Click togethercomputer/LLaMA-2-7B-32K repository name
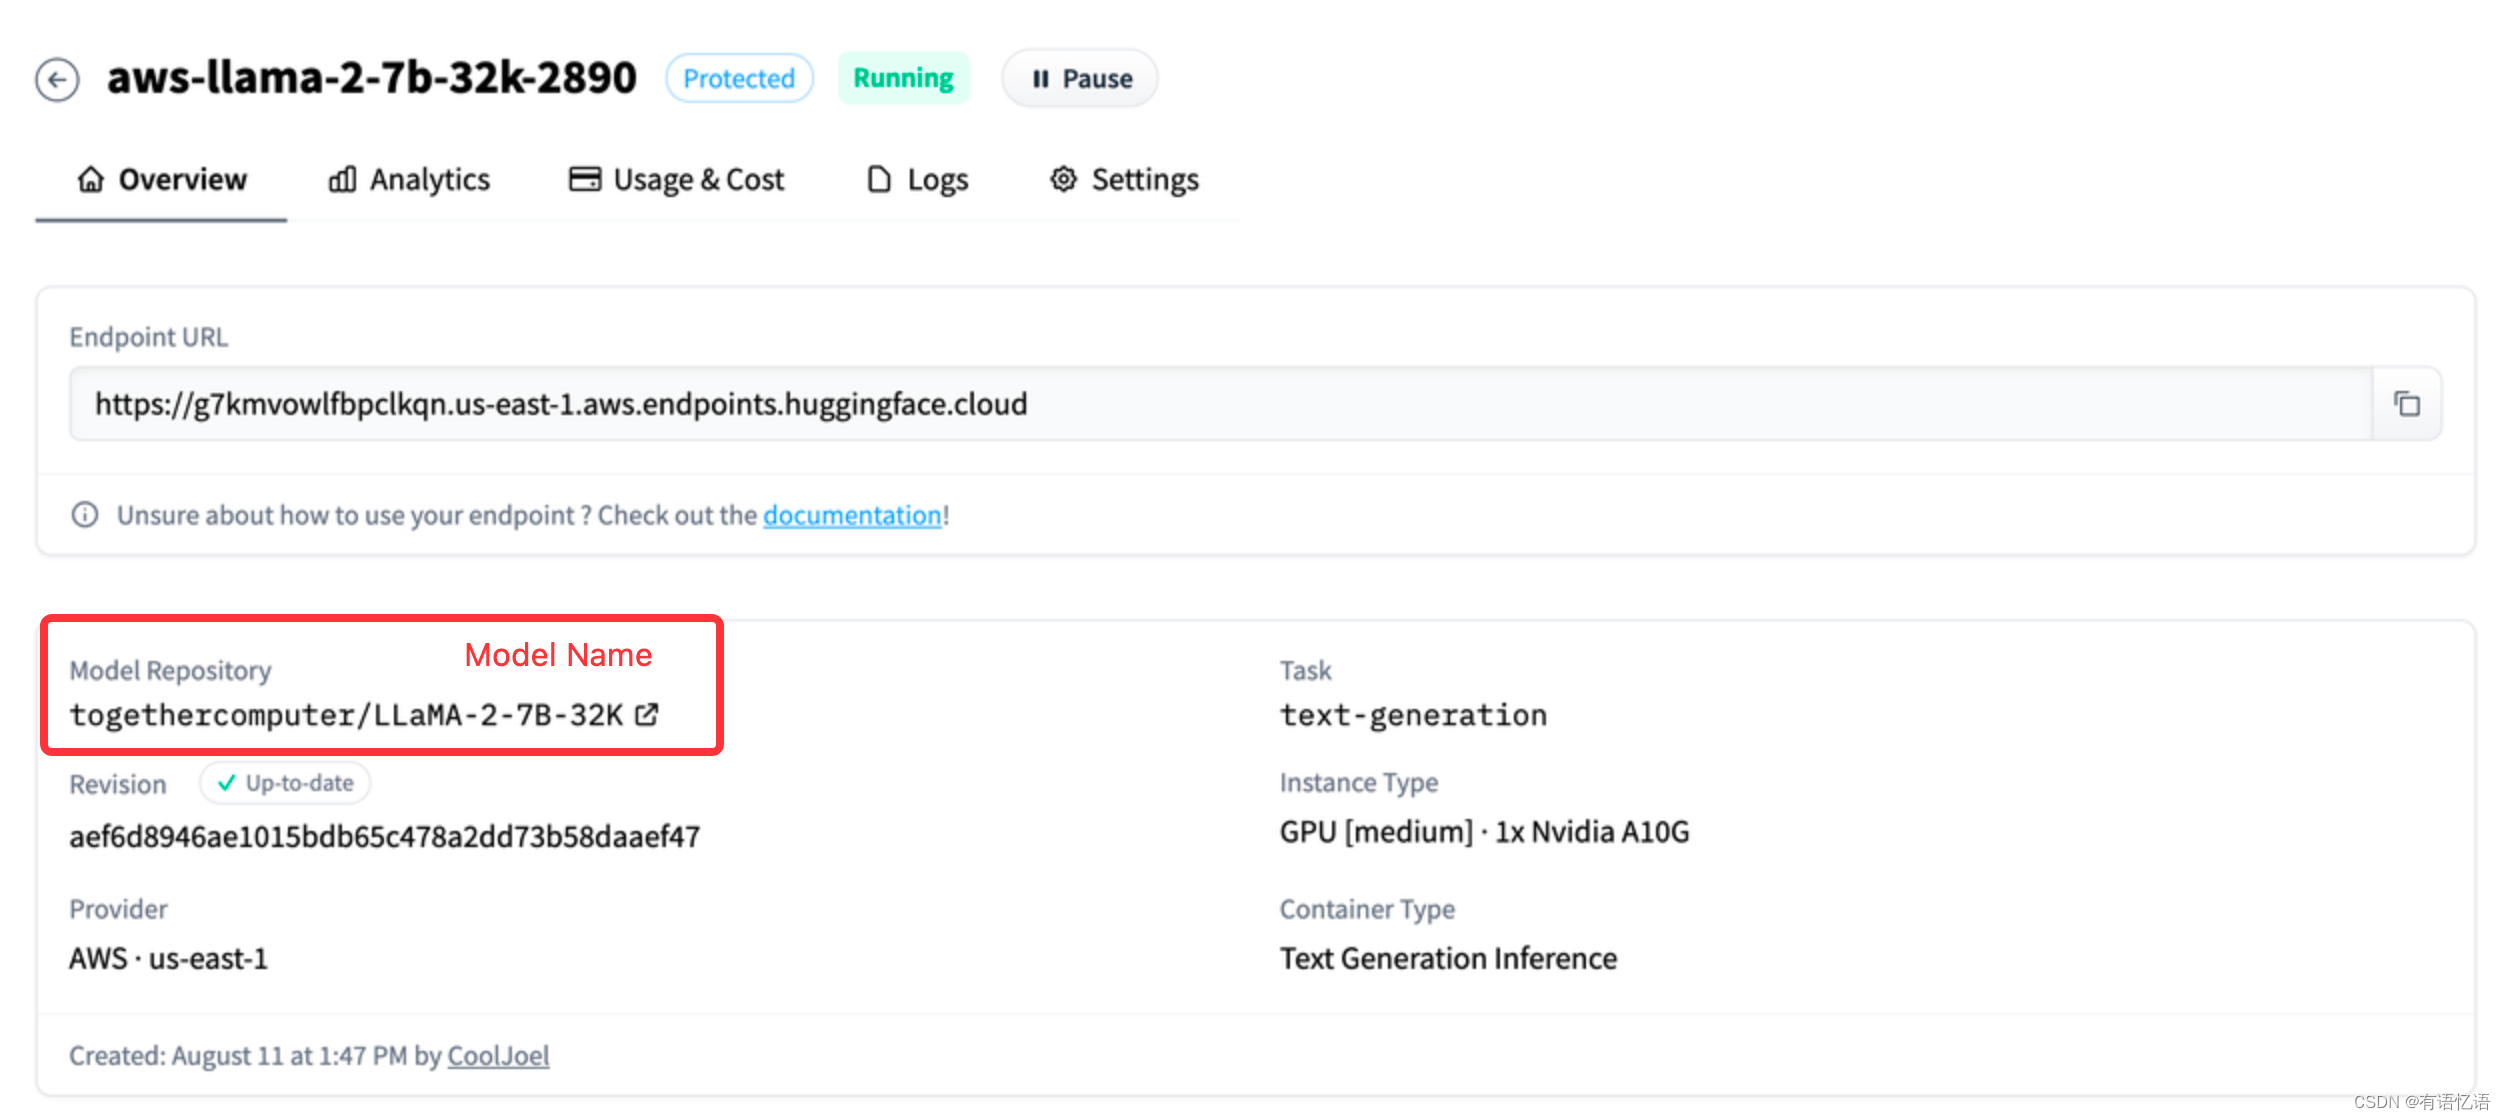The width and height of the screenshot is (2506, 1120). 346,715
